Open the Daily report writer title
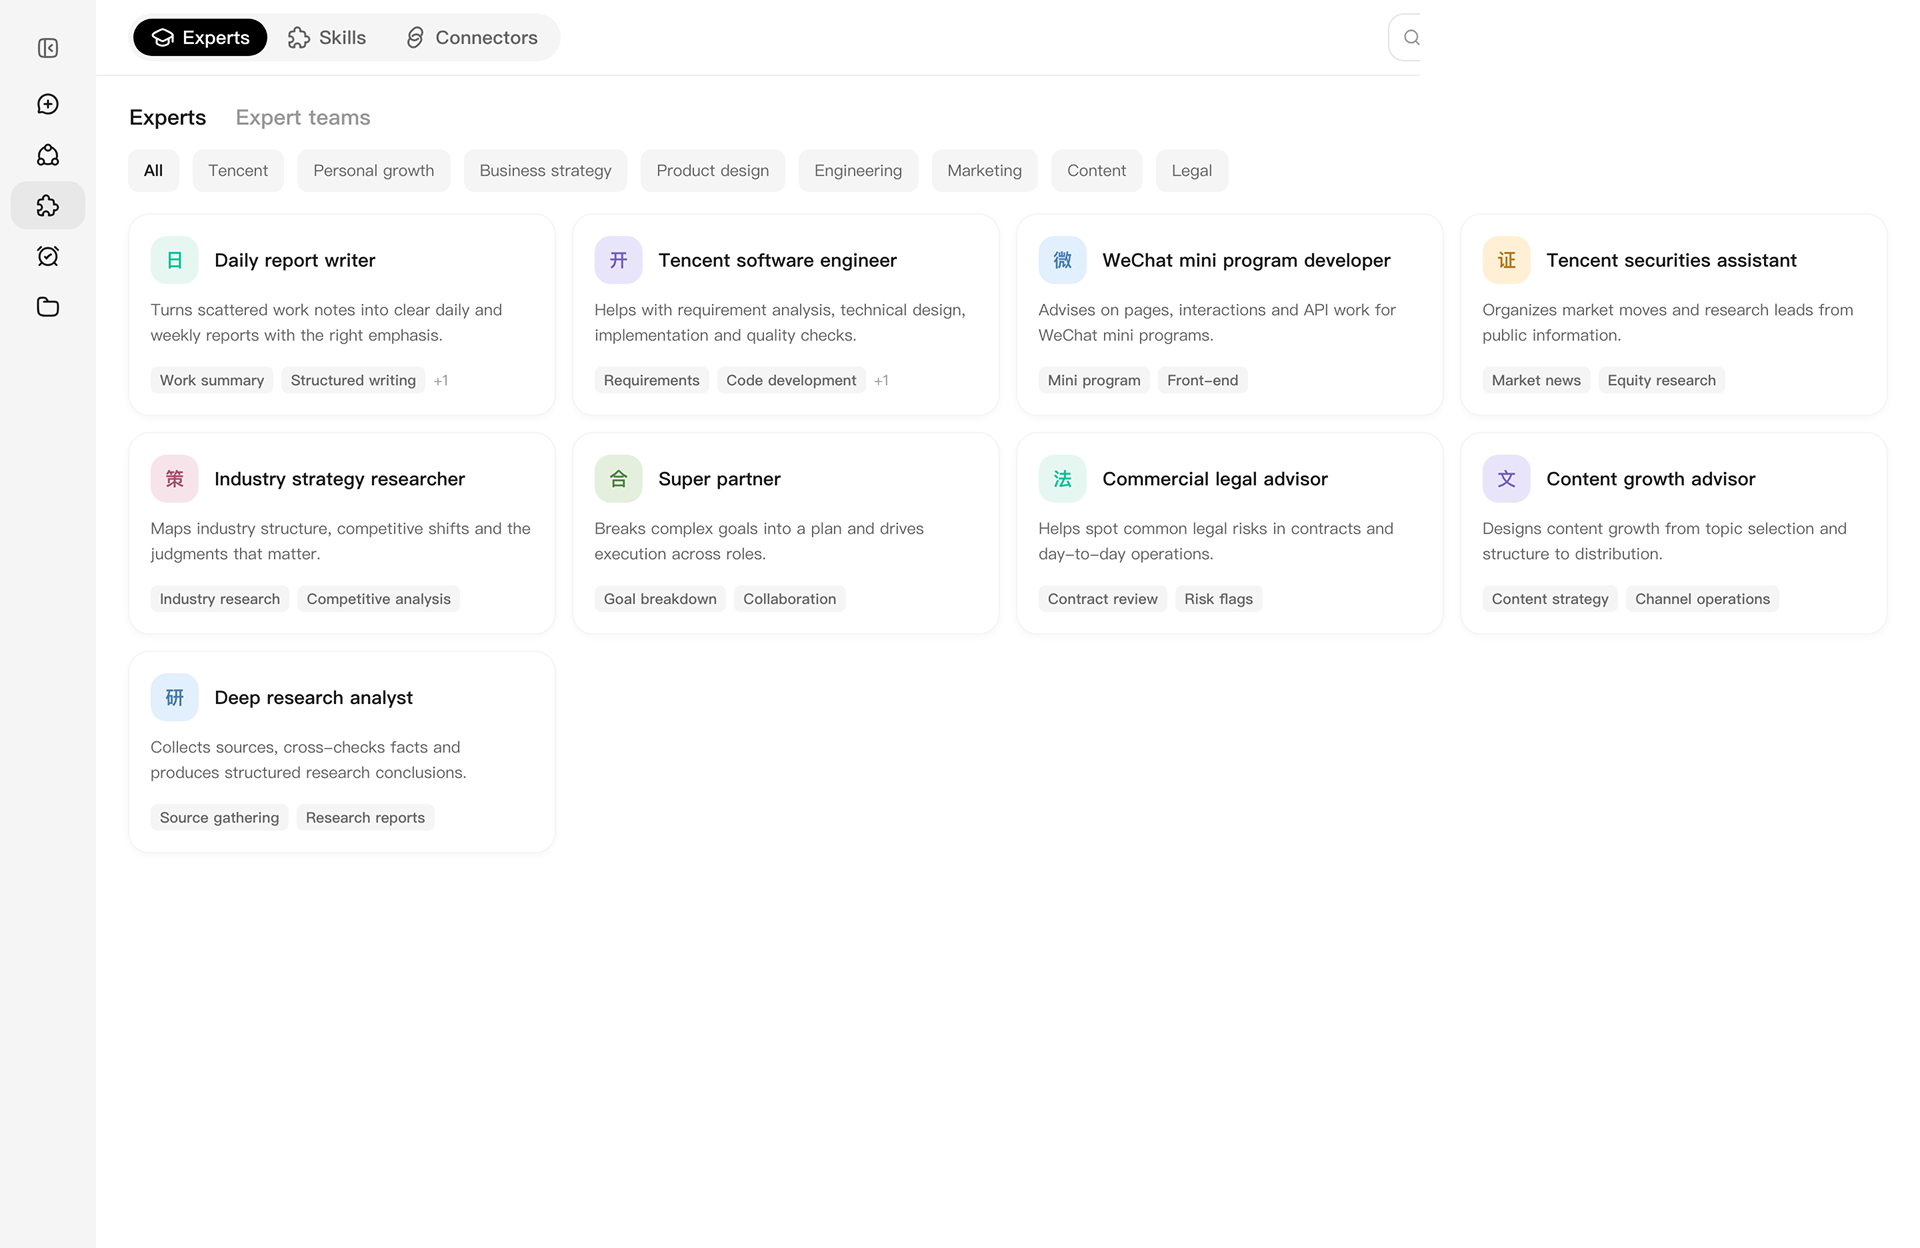Image resolution: width=1920 pixels, height=1248 pixels. point(295,260)
